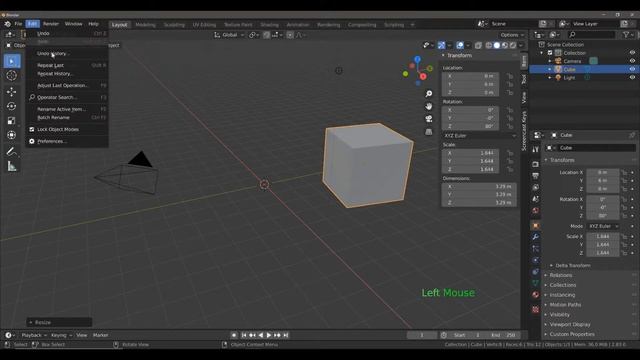The height and width of the screenshot is (360, 640).
Task: Open the Active Tool properties tab icon
Action: 536,149
